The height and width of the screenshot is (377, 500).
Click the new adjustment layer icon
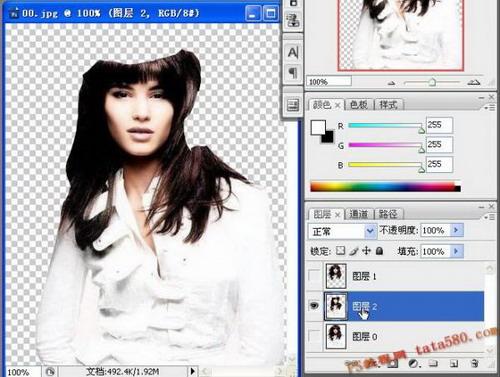tap(414, 363)
